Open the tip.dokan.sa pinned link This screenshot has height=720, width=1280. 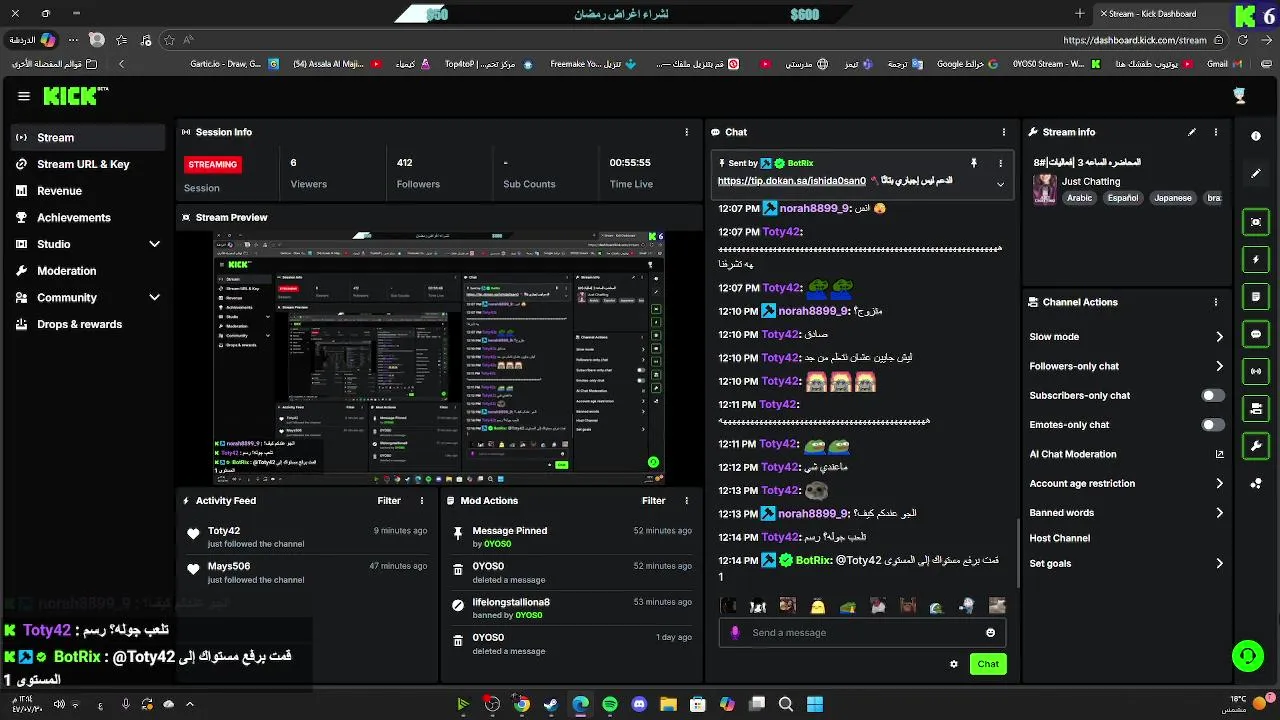point(791,182)
